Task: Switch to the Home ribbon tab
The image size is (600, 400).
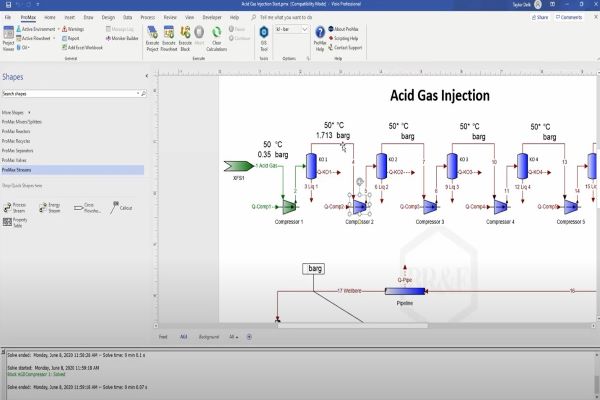Action: click(x=50, y=17)
